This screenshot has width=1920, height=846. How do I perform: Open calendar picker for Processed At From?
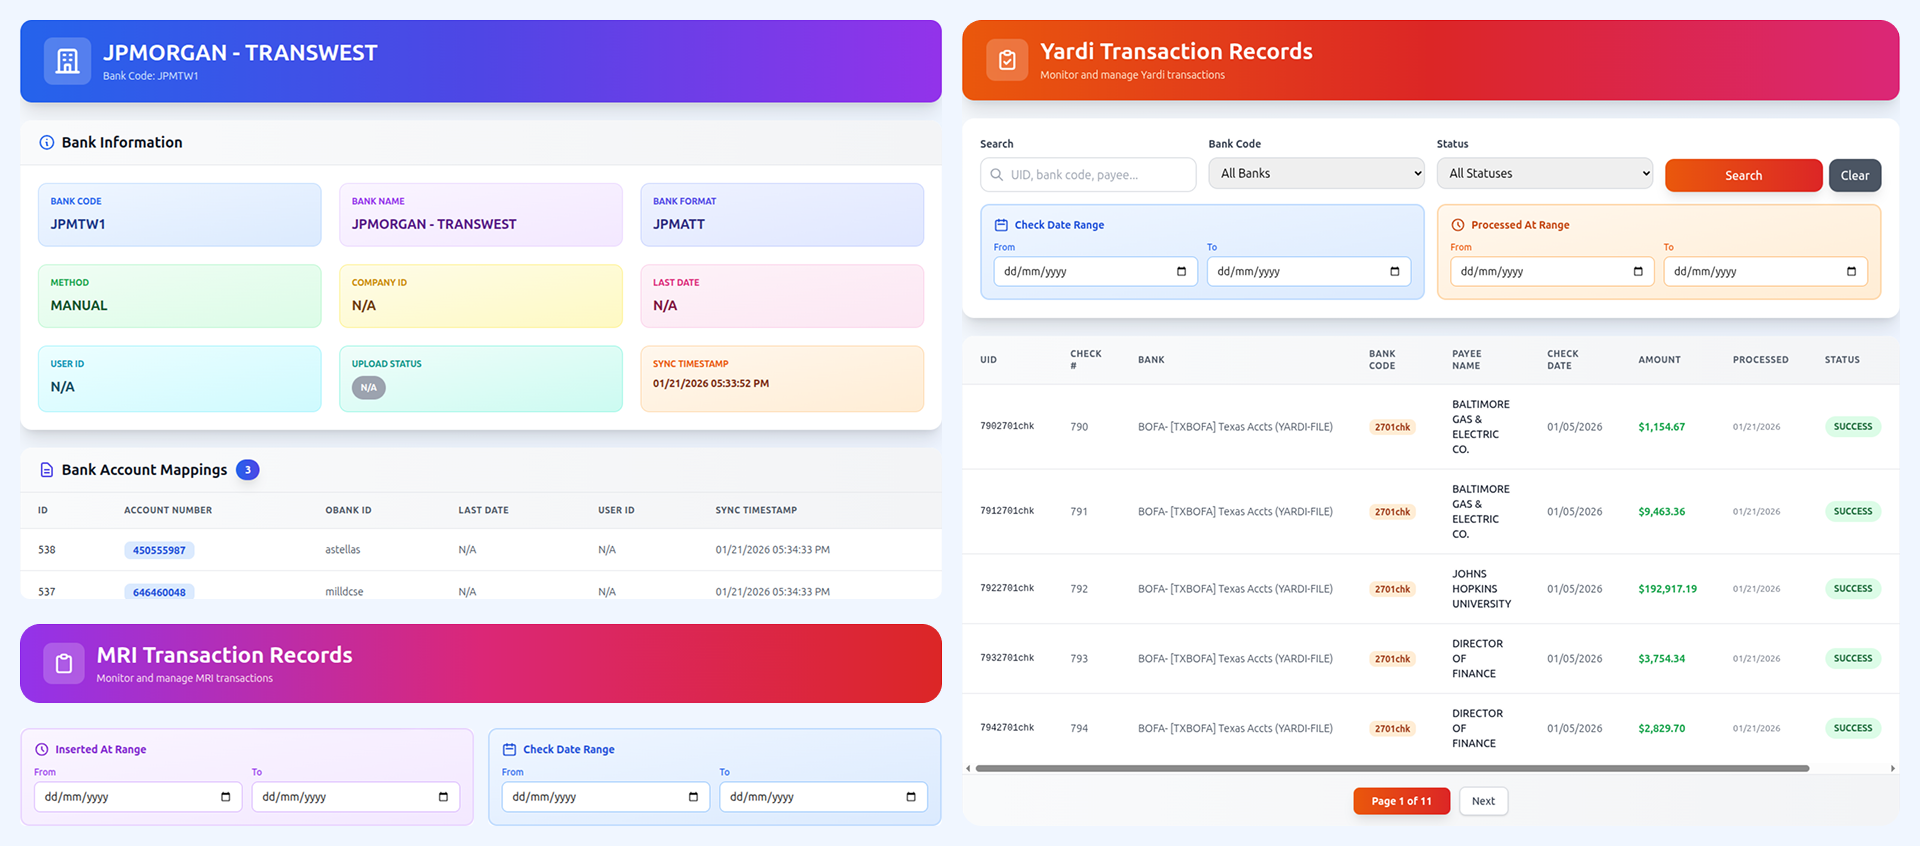click(1638, 272)
